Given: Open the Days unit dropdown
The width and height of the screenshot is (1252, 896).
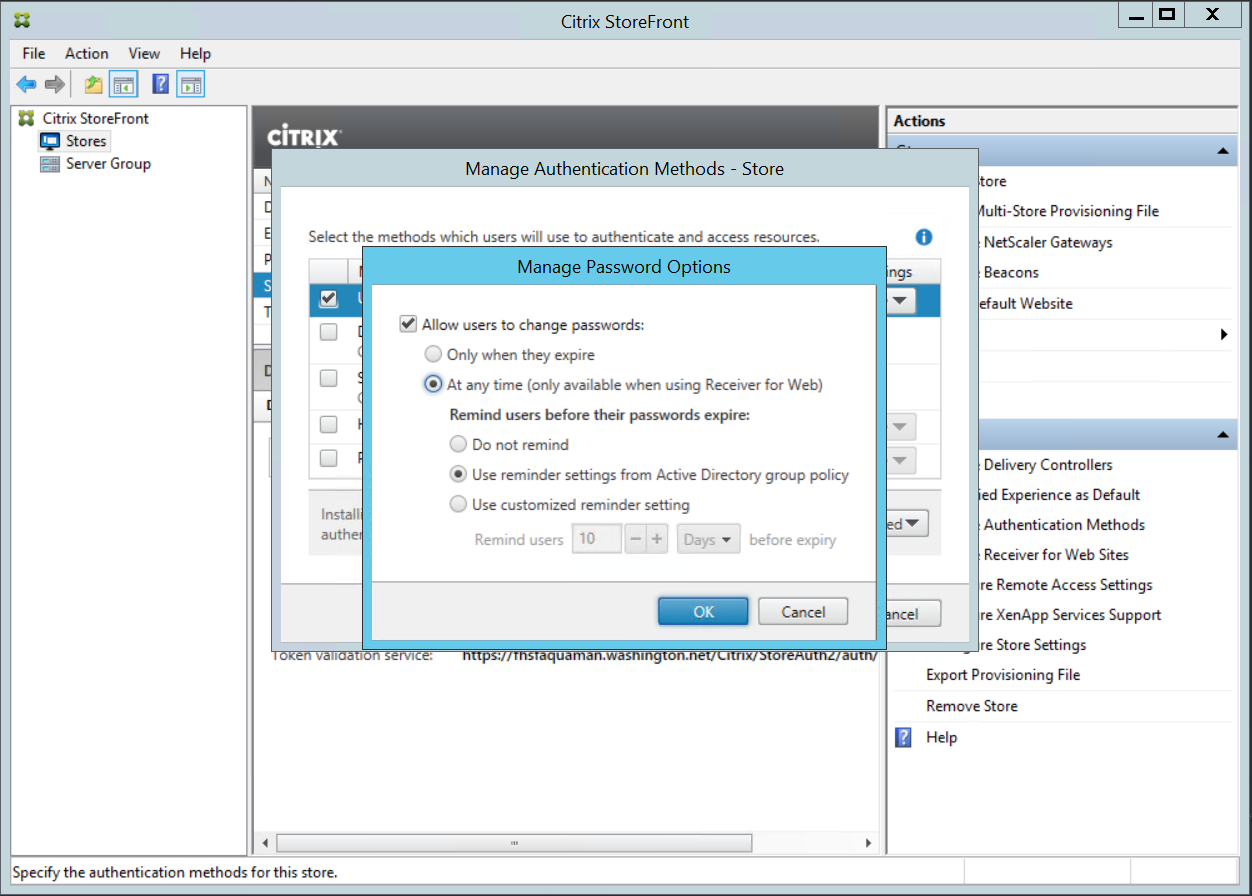Looking at the screenshot, I should (709, 539).
